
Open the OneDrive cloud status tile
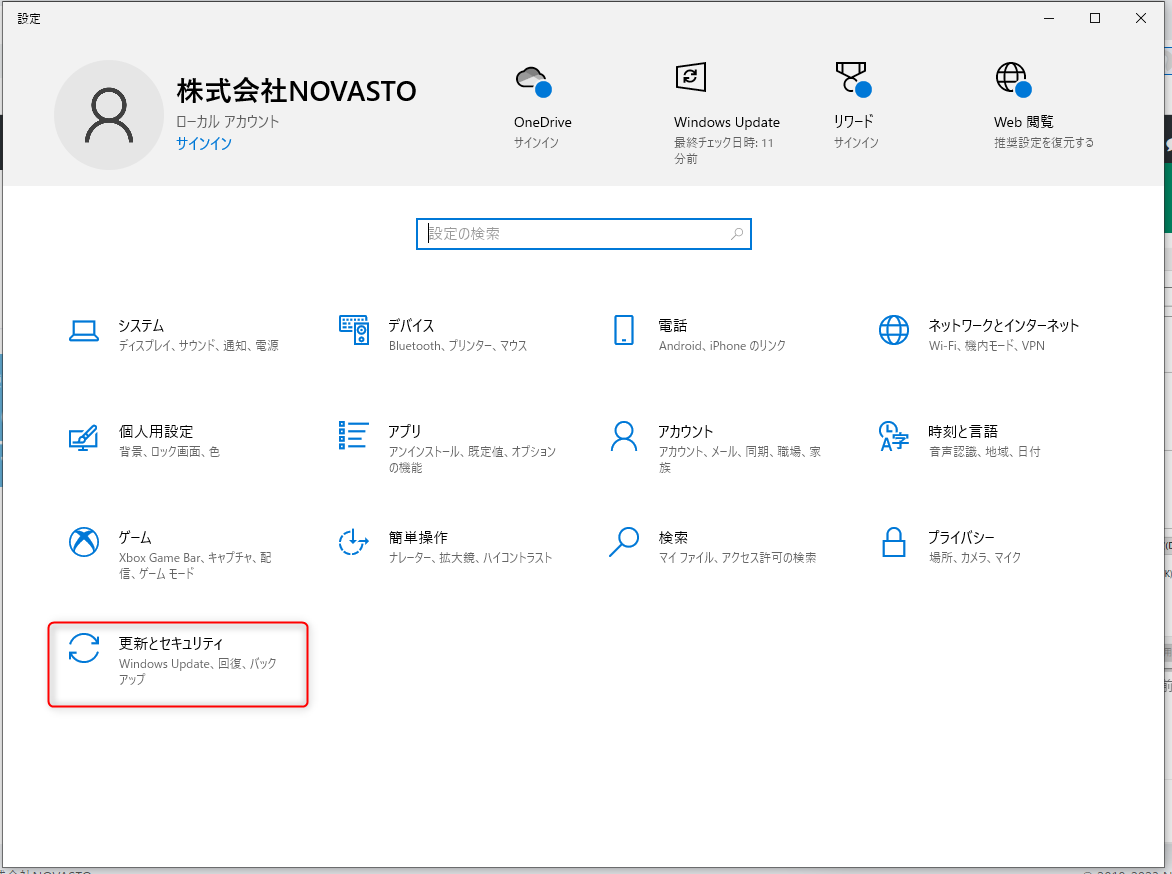point(543,107)
